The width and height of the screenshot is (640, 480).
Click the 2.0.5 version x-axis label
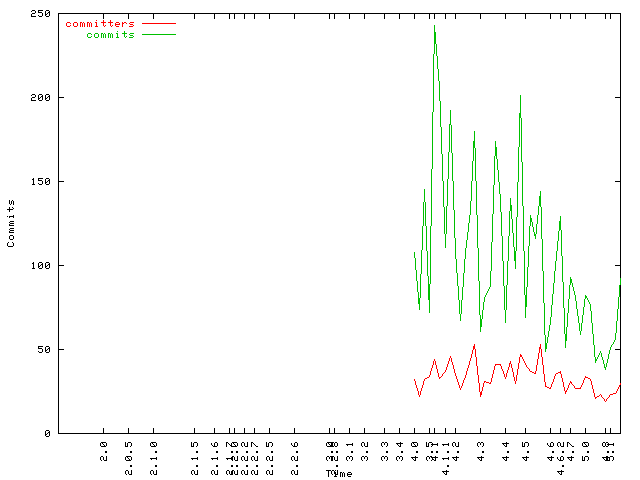click(x=129, y=452)
